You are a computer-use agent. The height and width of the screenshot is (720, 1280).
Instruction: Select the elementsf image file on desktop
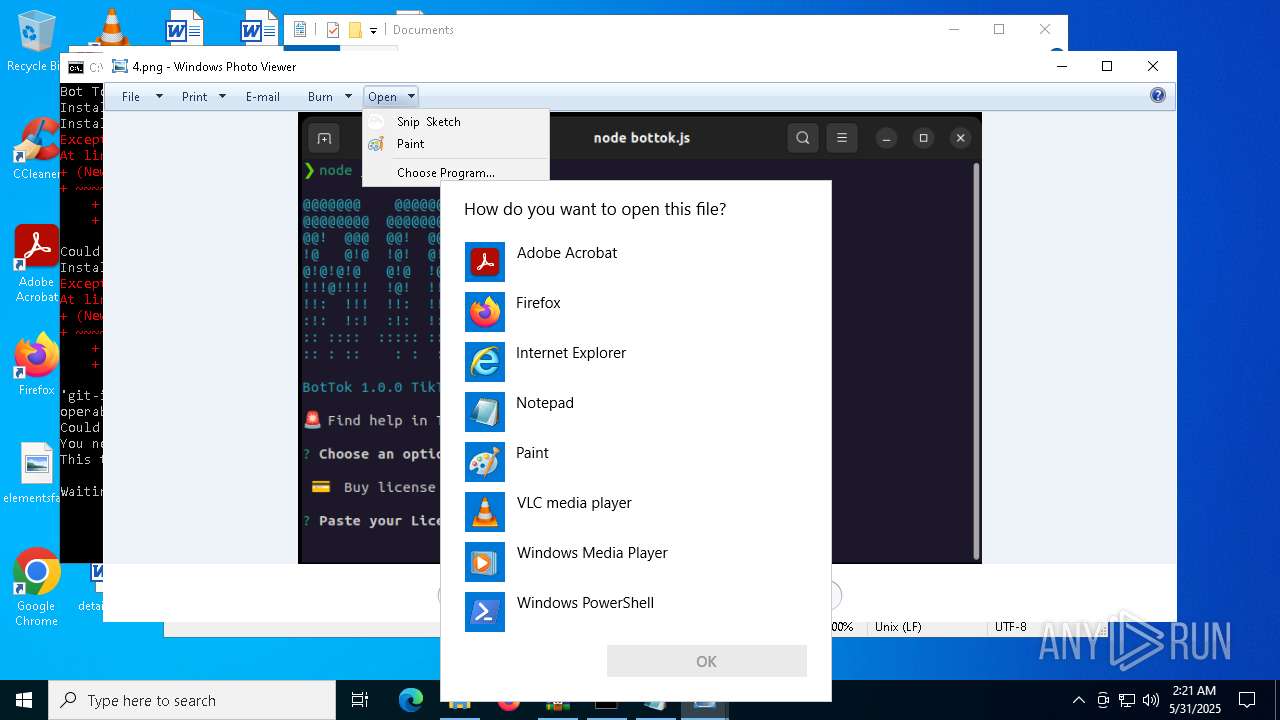34,473
